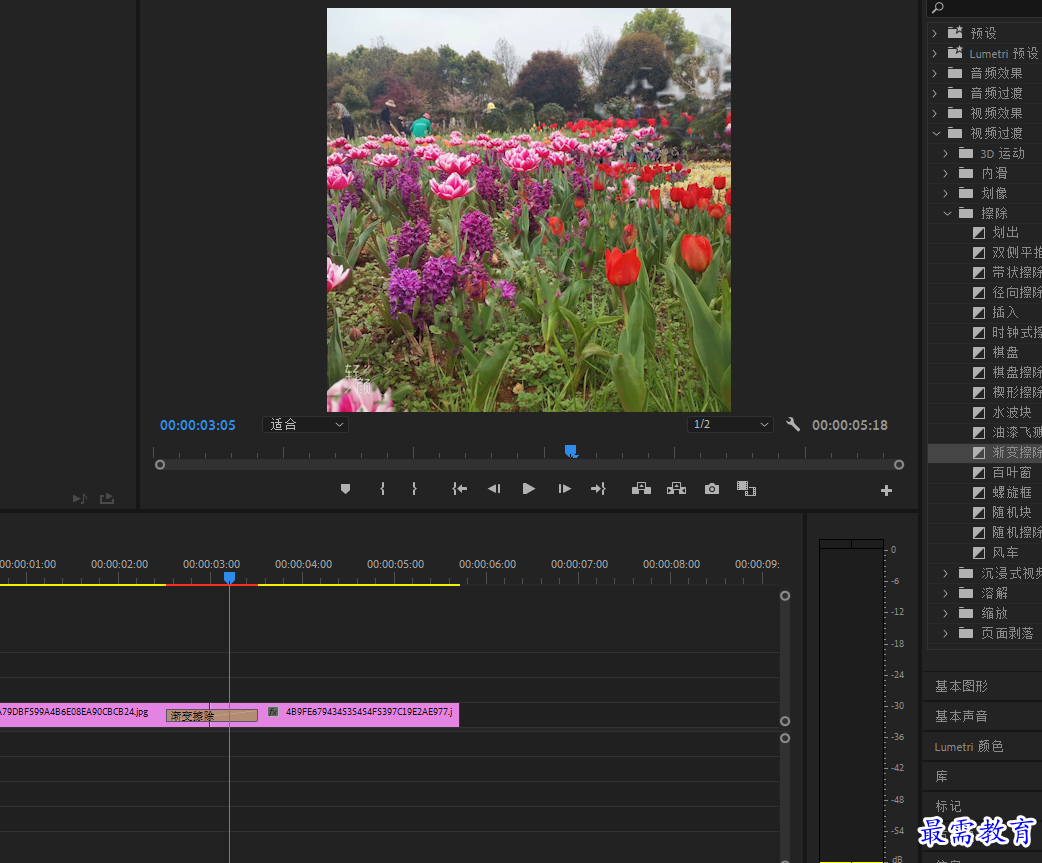The image size is (1042, 863).
Task: Open the 库 panel tab
Action: point(941,776)
